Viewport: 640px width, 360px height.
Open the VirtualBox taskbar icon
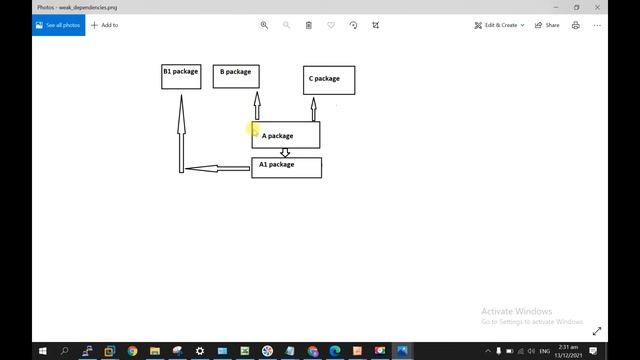click(x=109, y=351)
